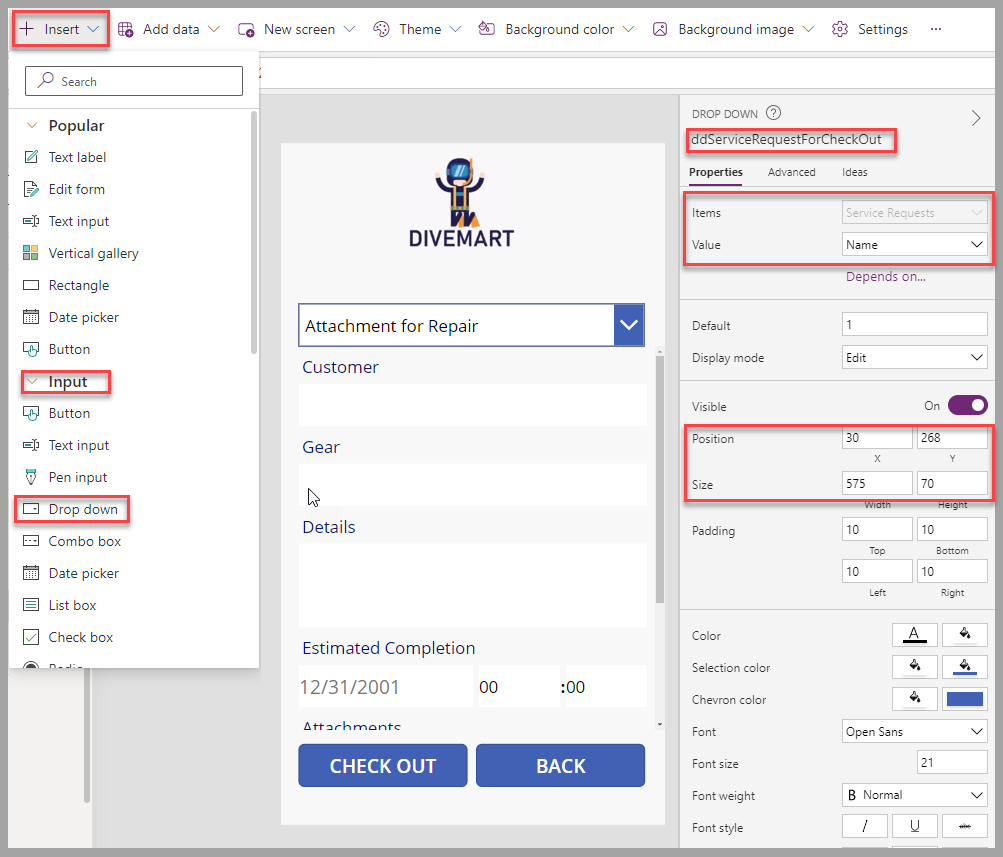Switch to the Advanced tab
The image size is (1003, 857).
[791, 172]
